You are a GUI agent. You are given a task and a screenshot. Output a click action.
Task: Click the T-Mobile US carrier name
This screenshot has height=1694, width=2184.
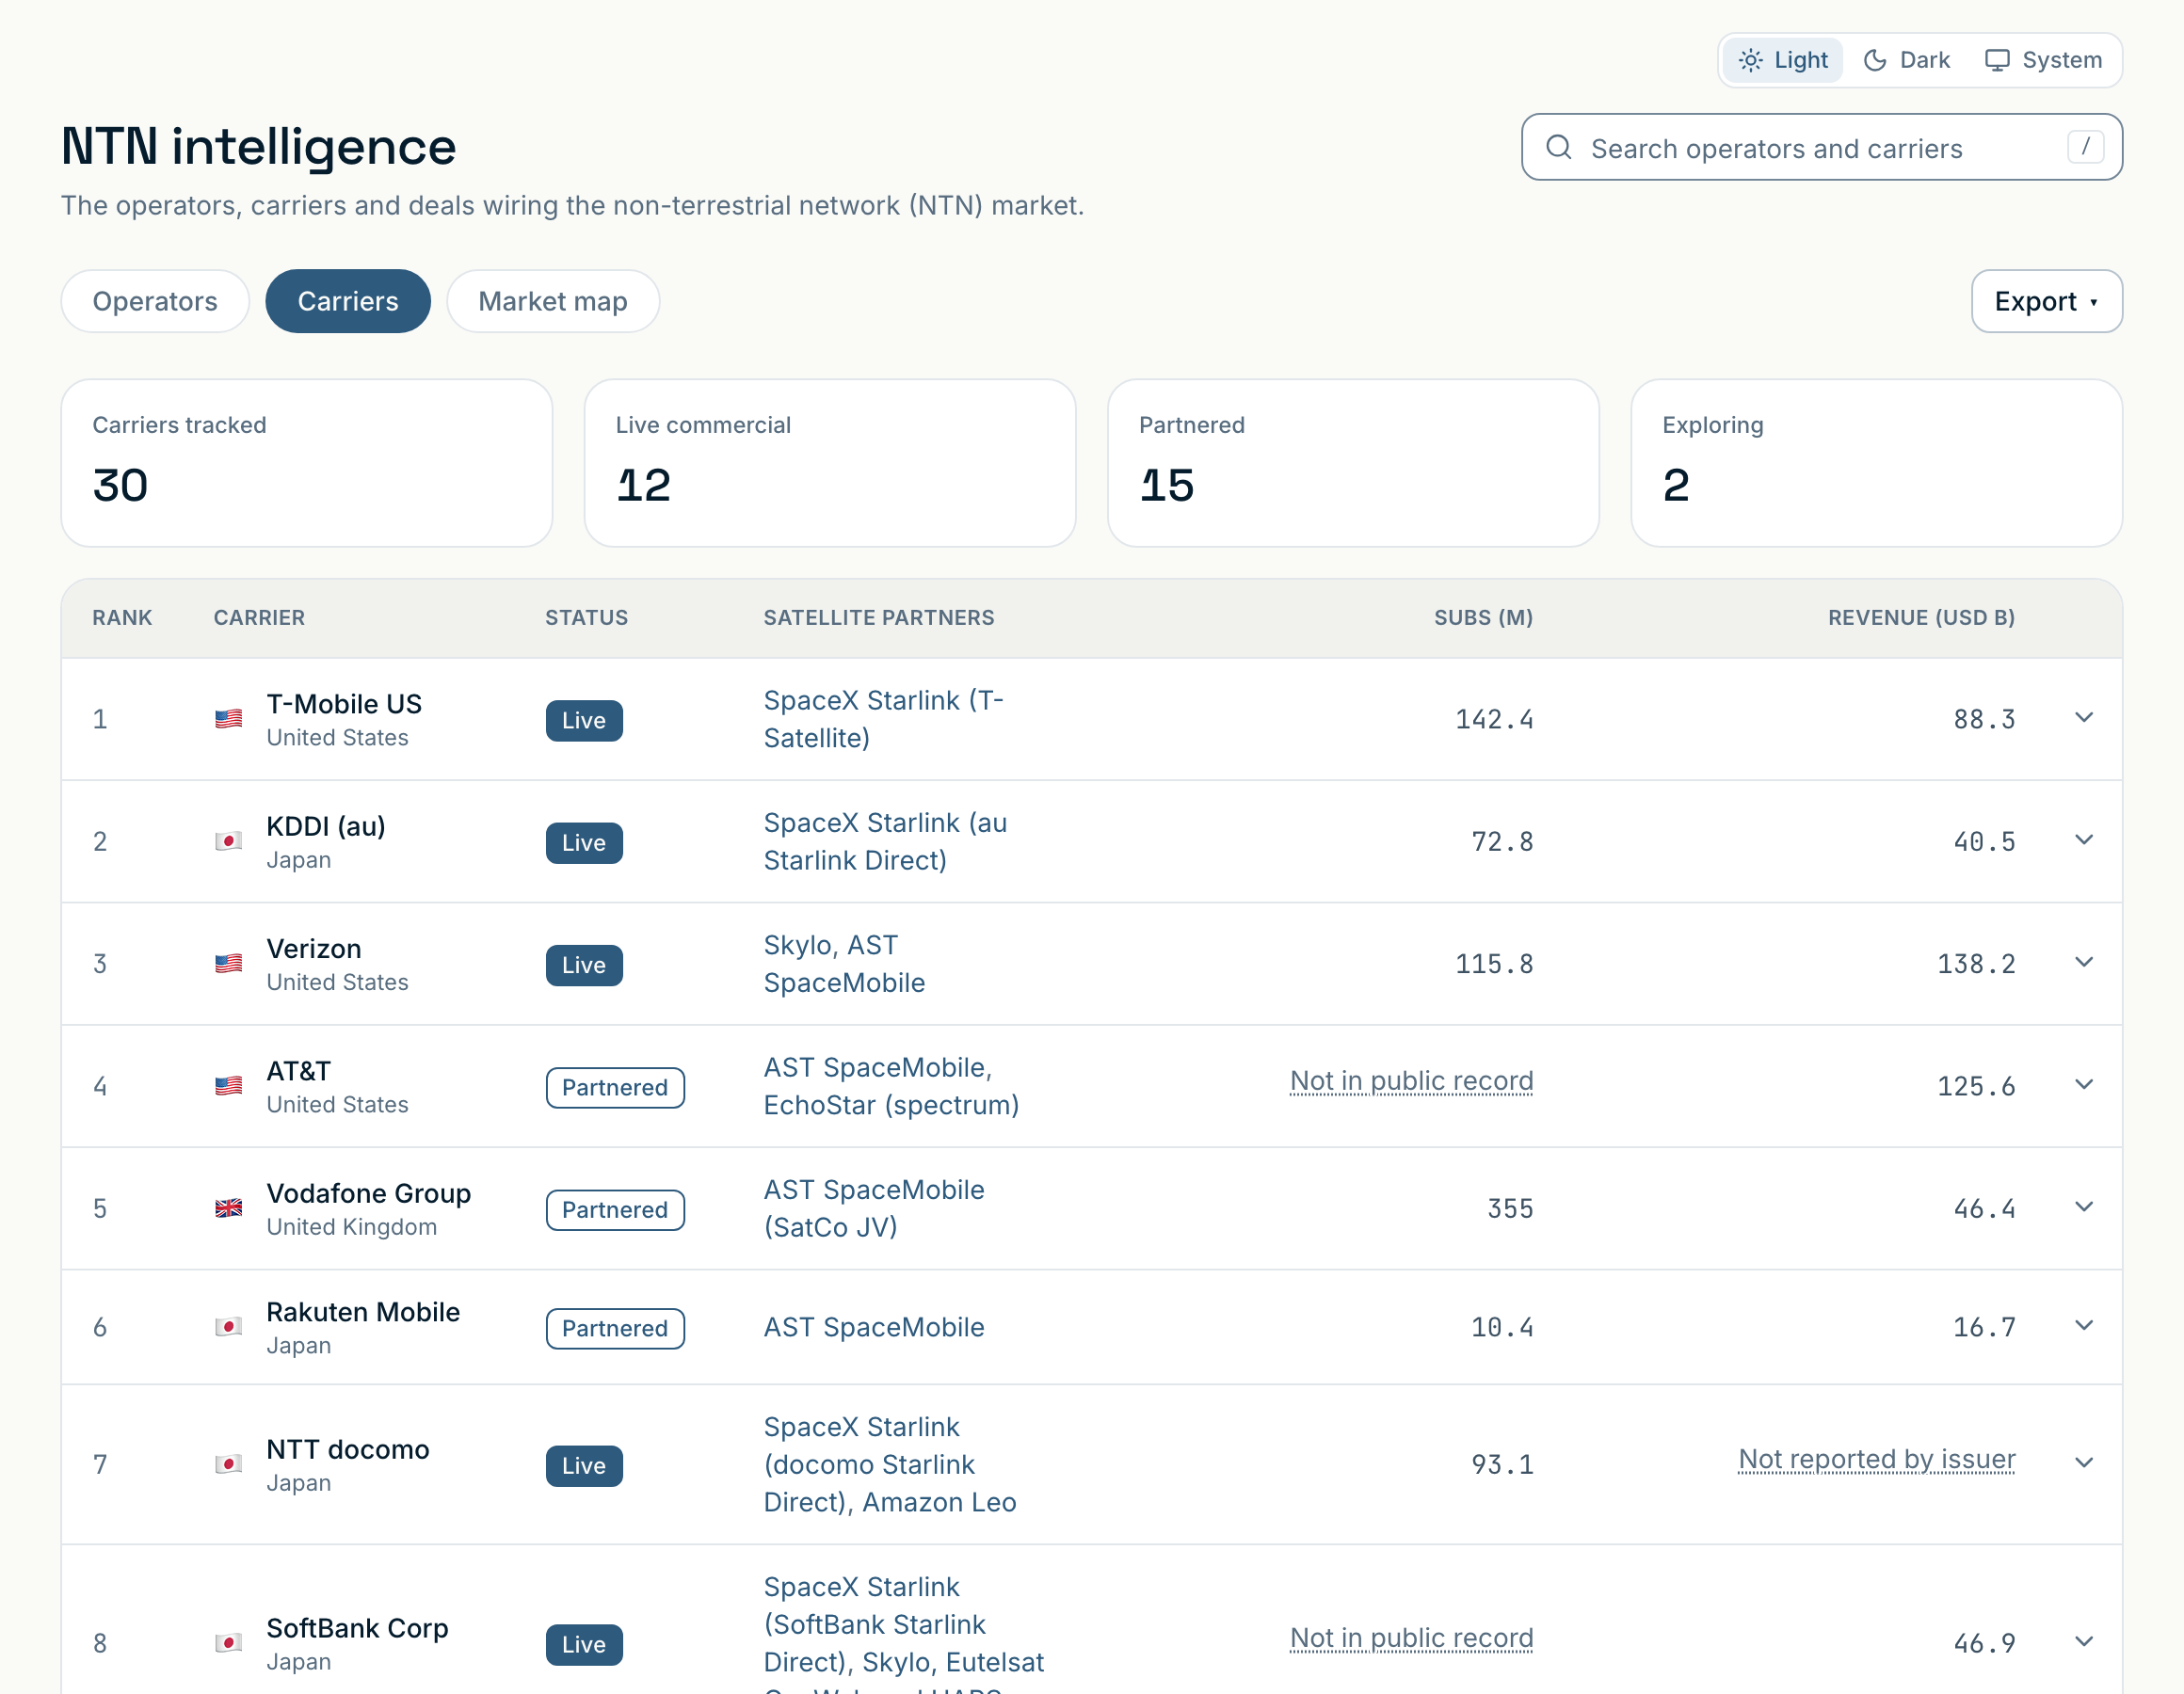click(x=344, y=704)
